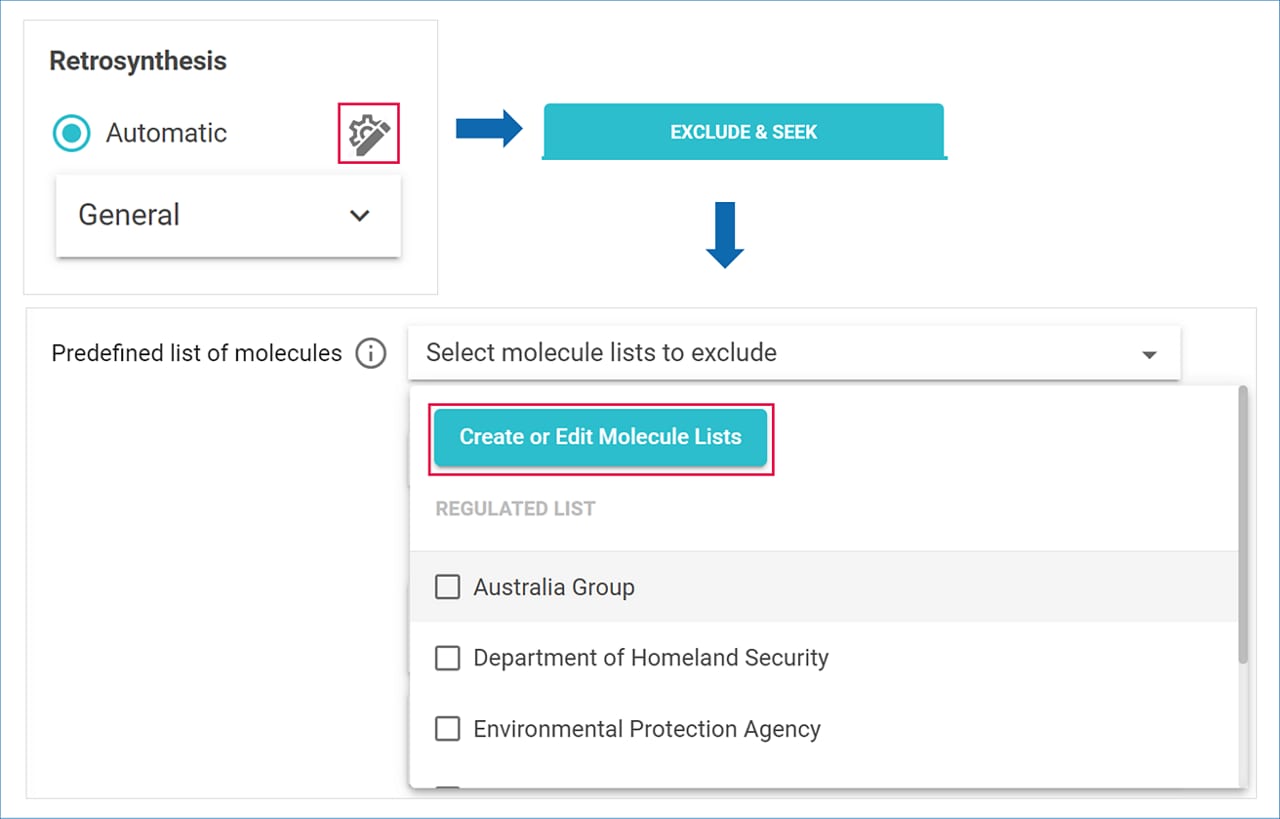Click the General dropdown label text
The width and height of the screenshot is (1280, 819).
129,215
